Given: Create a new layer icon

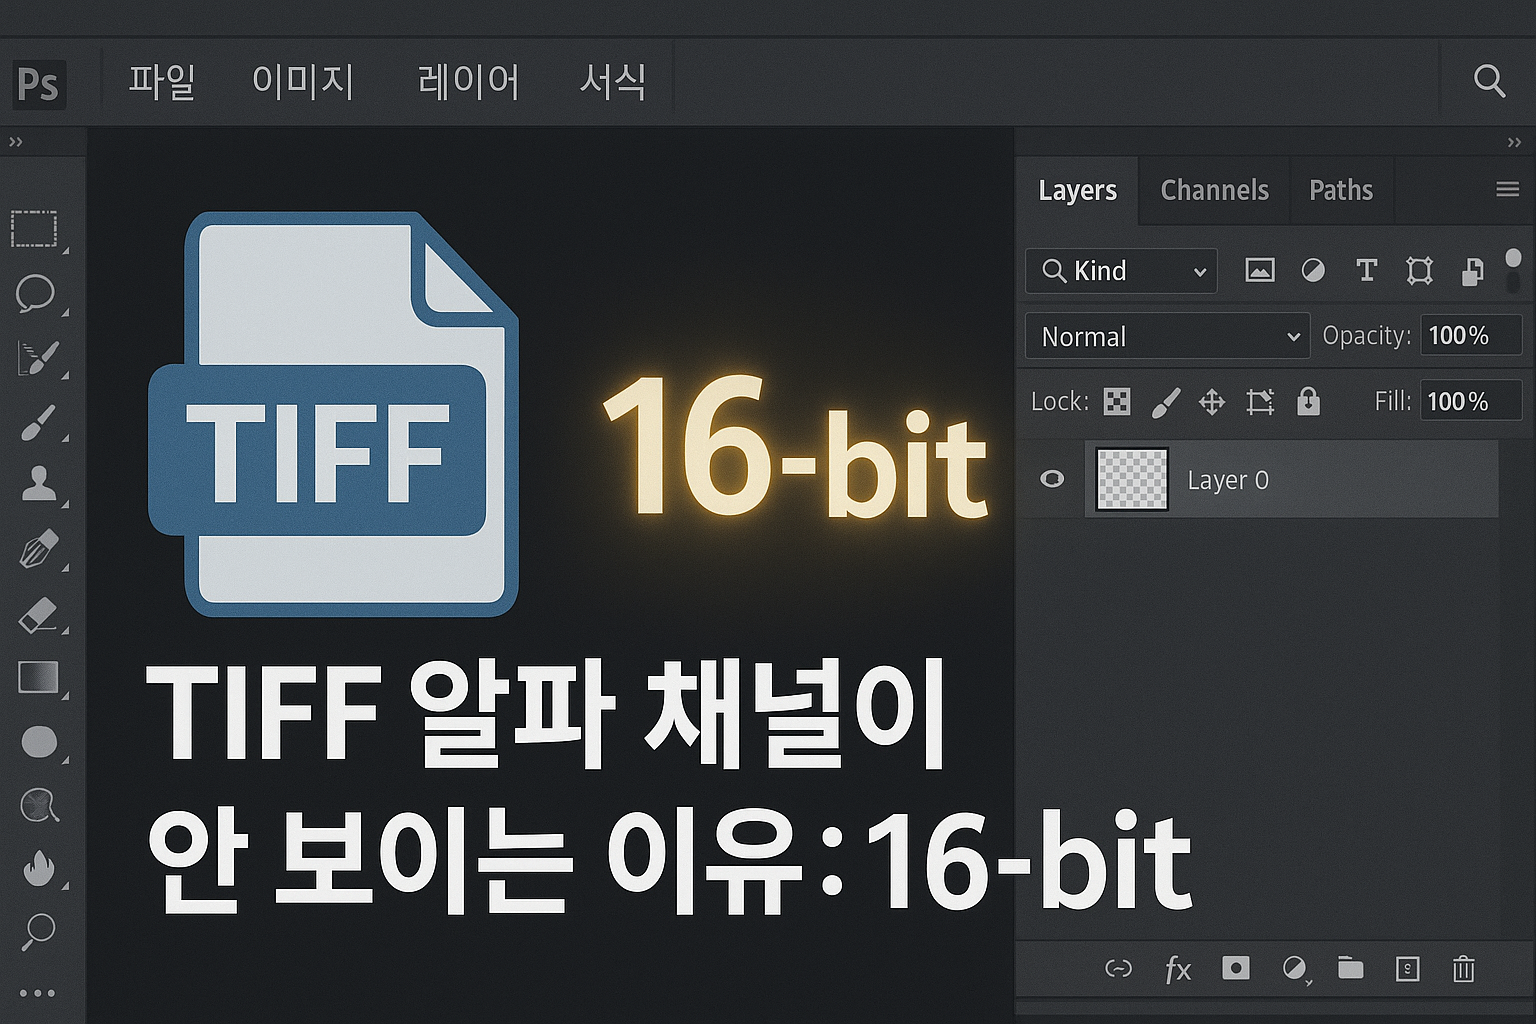Looking at the screenshot, I should 1407,968.
